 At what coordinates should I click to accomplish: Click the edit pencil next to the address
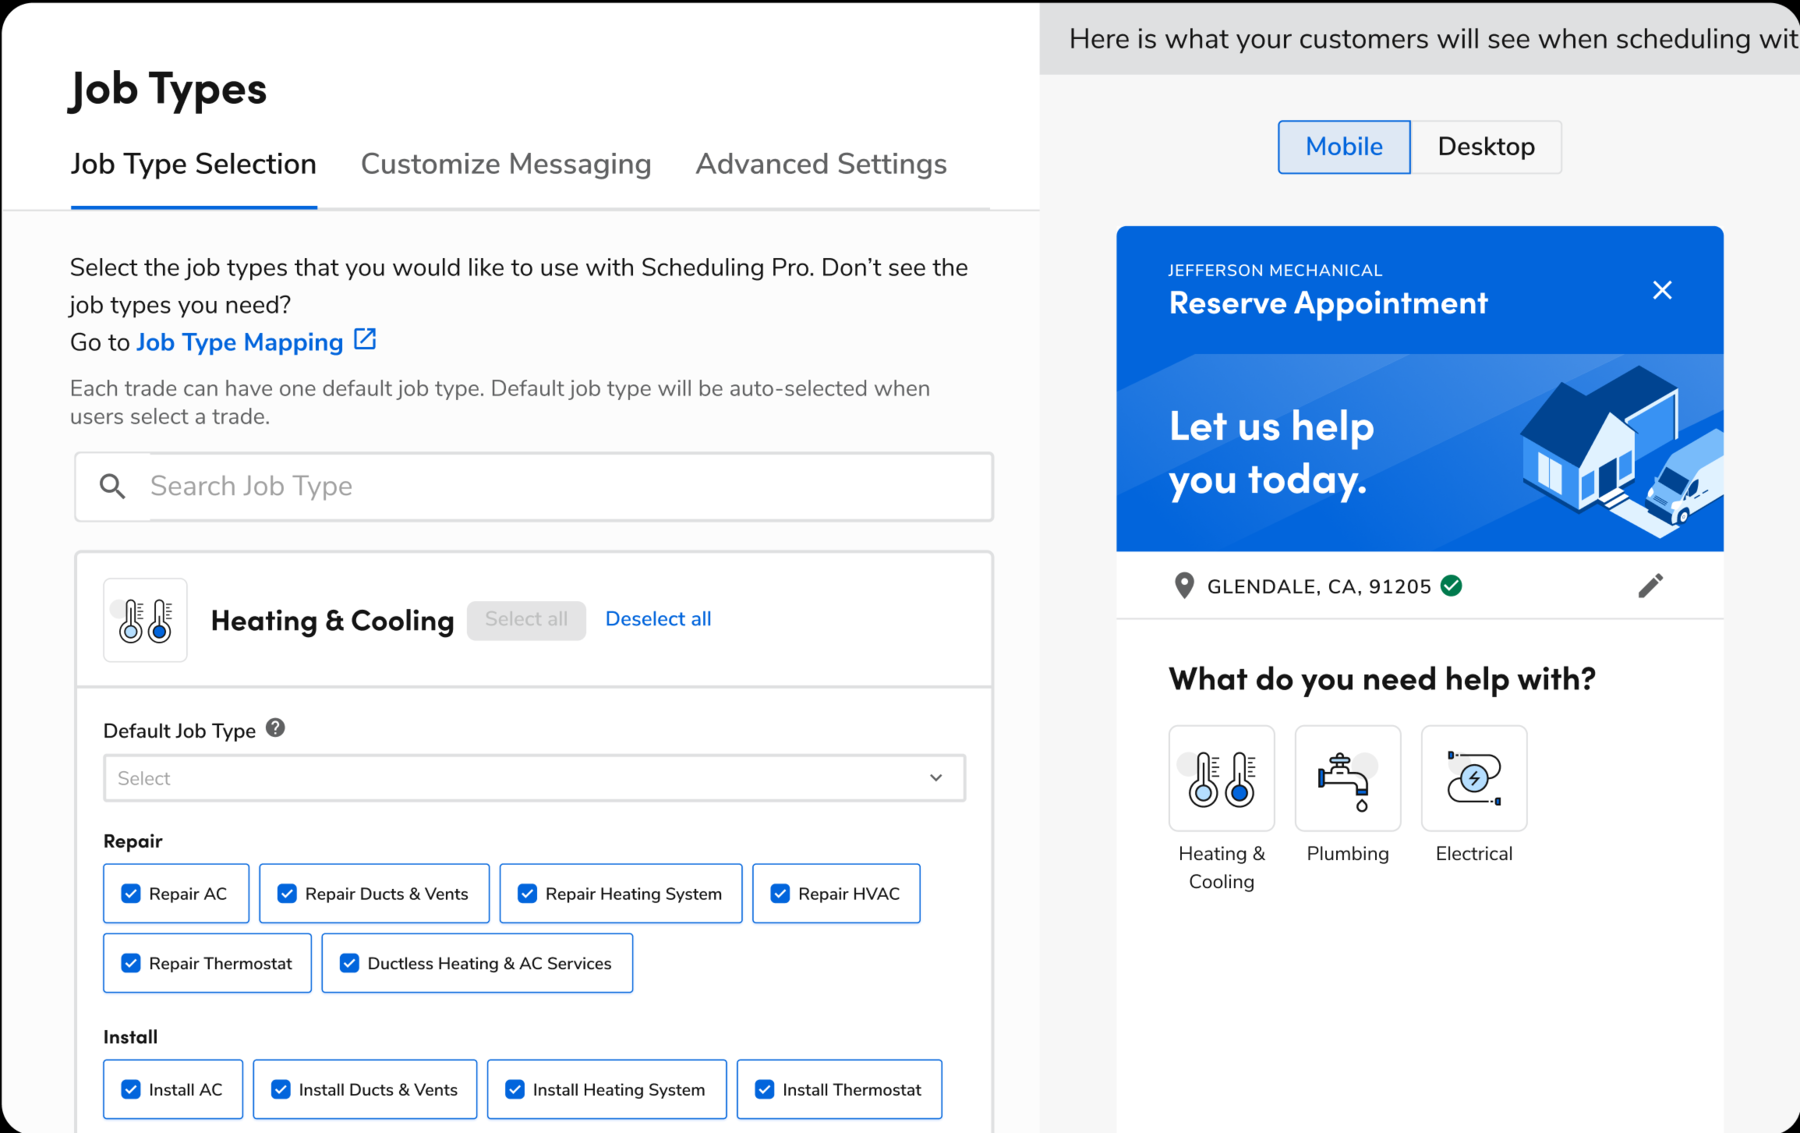pyautogui.click(x=1651, y=585)
